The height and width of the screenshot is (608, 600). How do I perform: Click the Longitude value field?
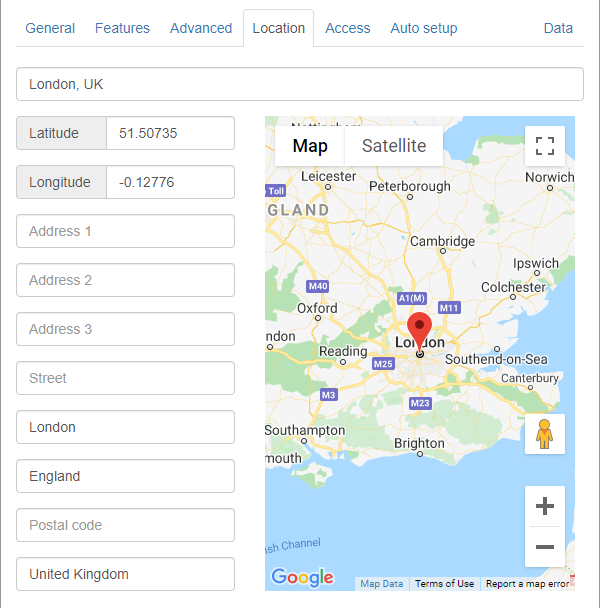170,182
